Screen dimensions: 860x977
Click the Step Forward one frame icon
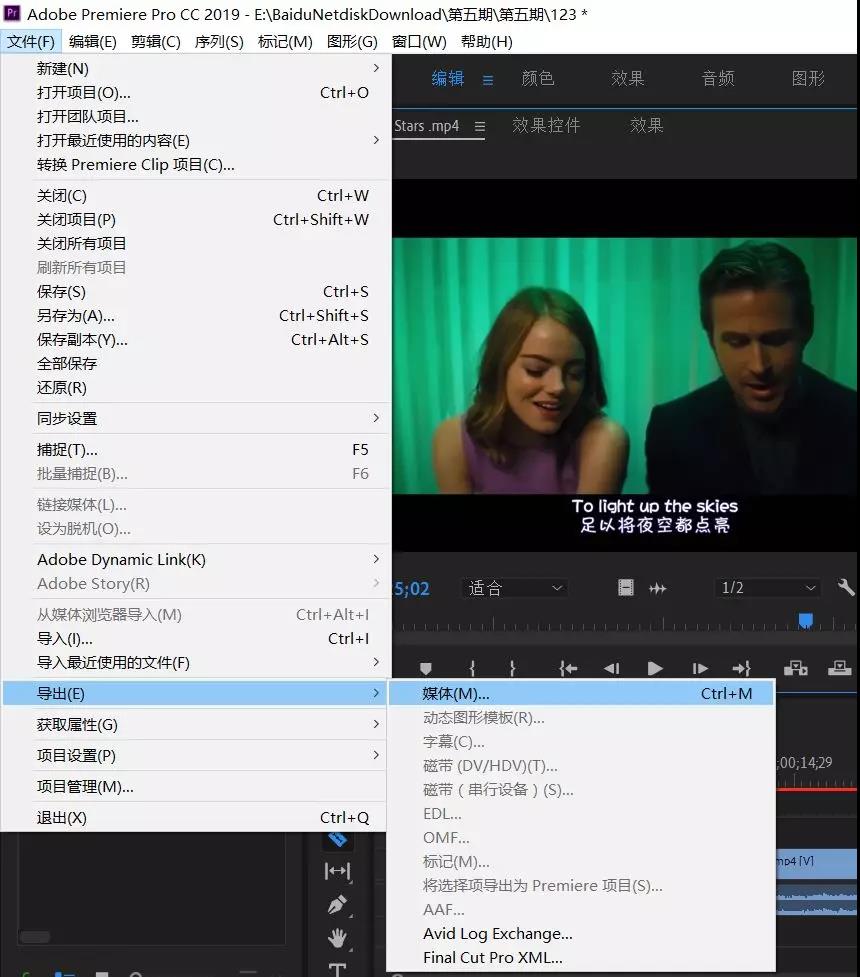(700, 669)
